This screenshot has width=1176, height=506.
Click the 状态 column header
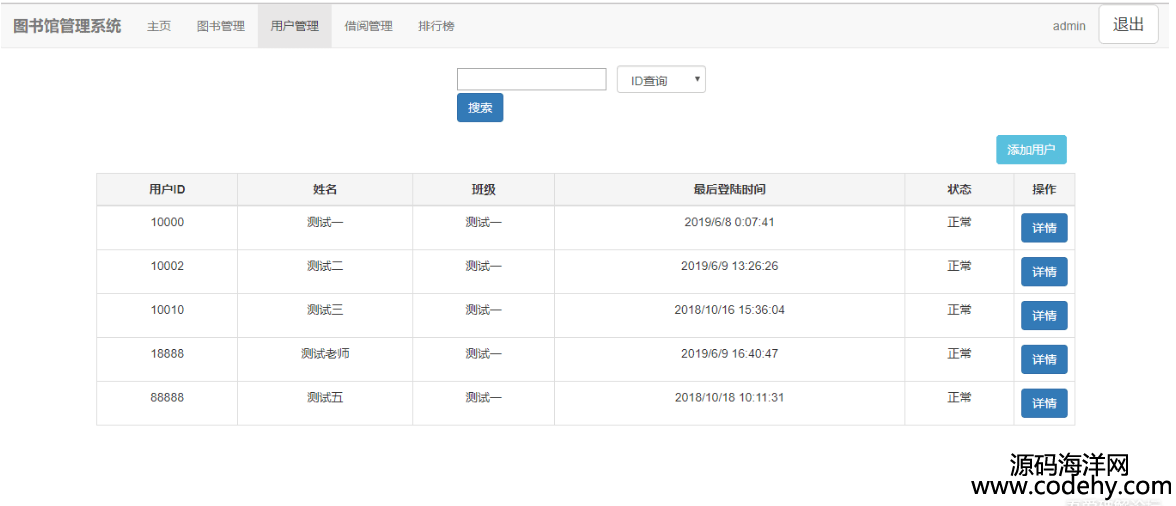[959, 190]
